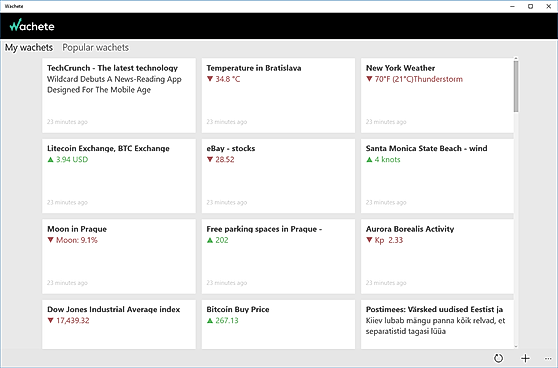Screen dimensions: 558x368
Task: Open the Moon in Prague tile
Action: 119,256
